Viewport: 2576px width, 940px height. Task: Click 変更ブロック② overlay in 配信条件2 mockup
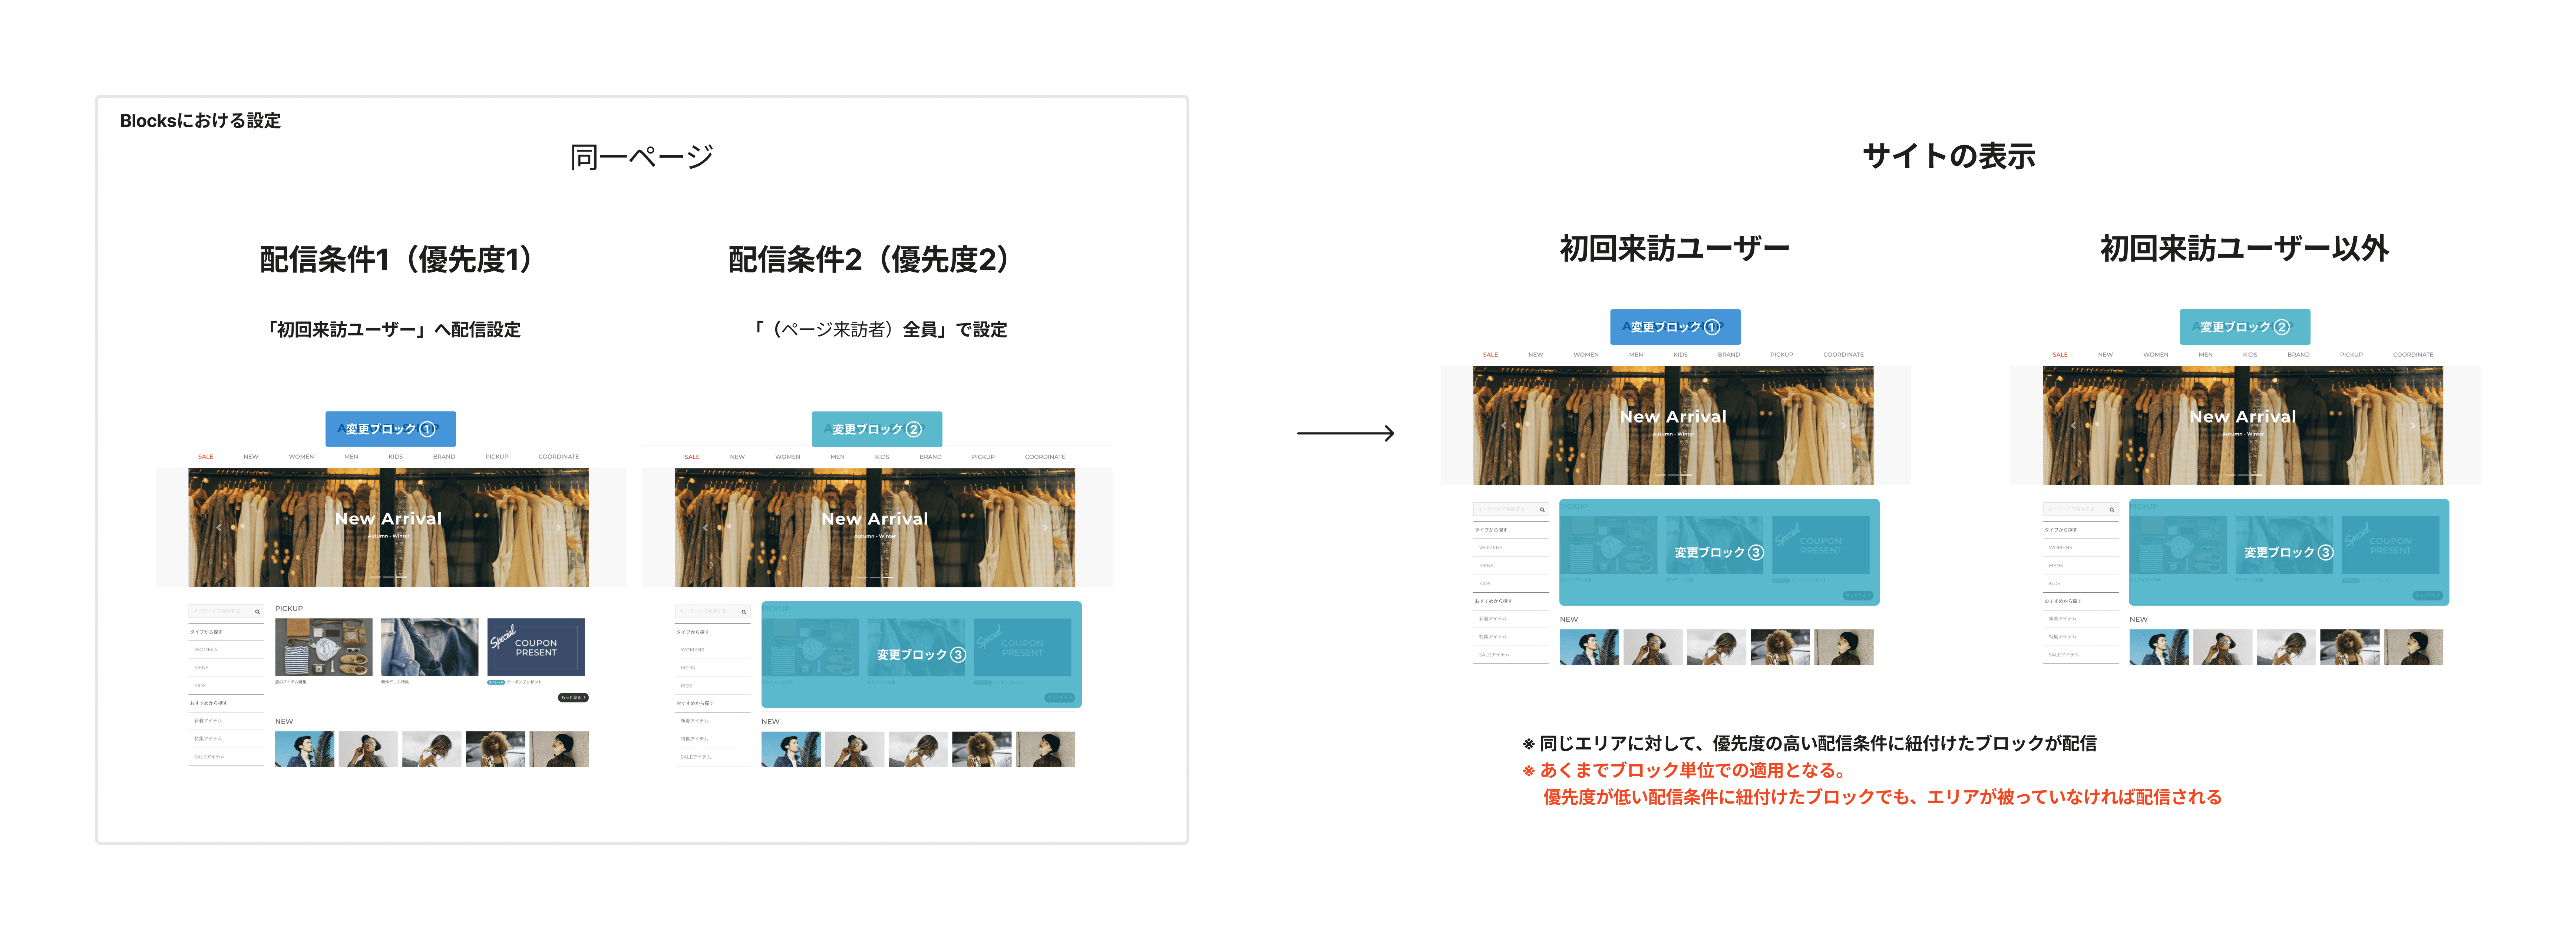877,429
